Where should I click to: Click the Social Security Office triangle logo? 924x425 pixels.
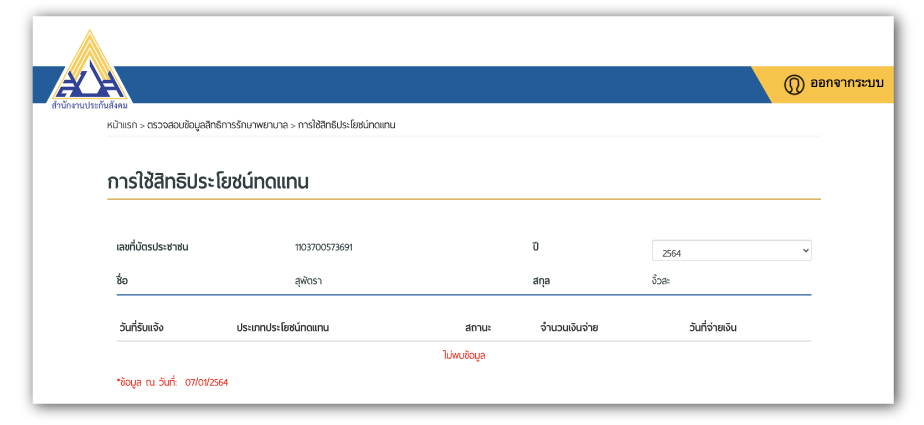click(88, 70)
